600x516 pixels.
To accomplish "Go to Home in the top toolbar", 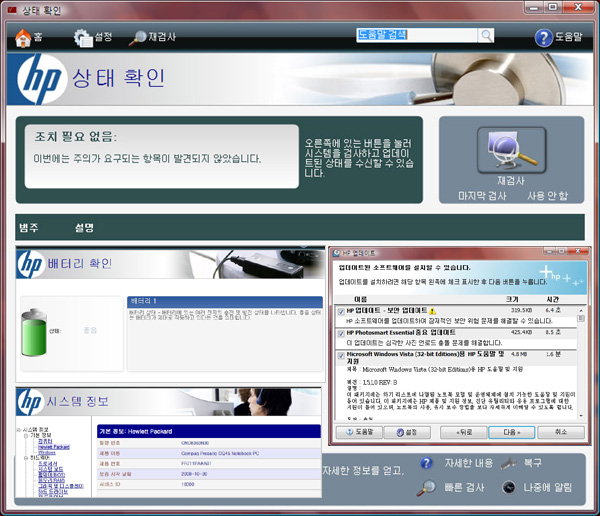I will point(28,38).
